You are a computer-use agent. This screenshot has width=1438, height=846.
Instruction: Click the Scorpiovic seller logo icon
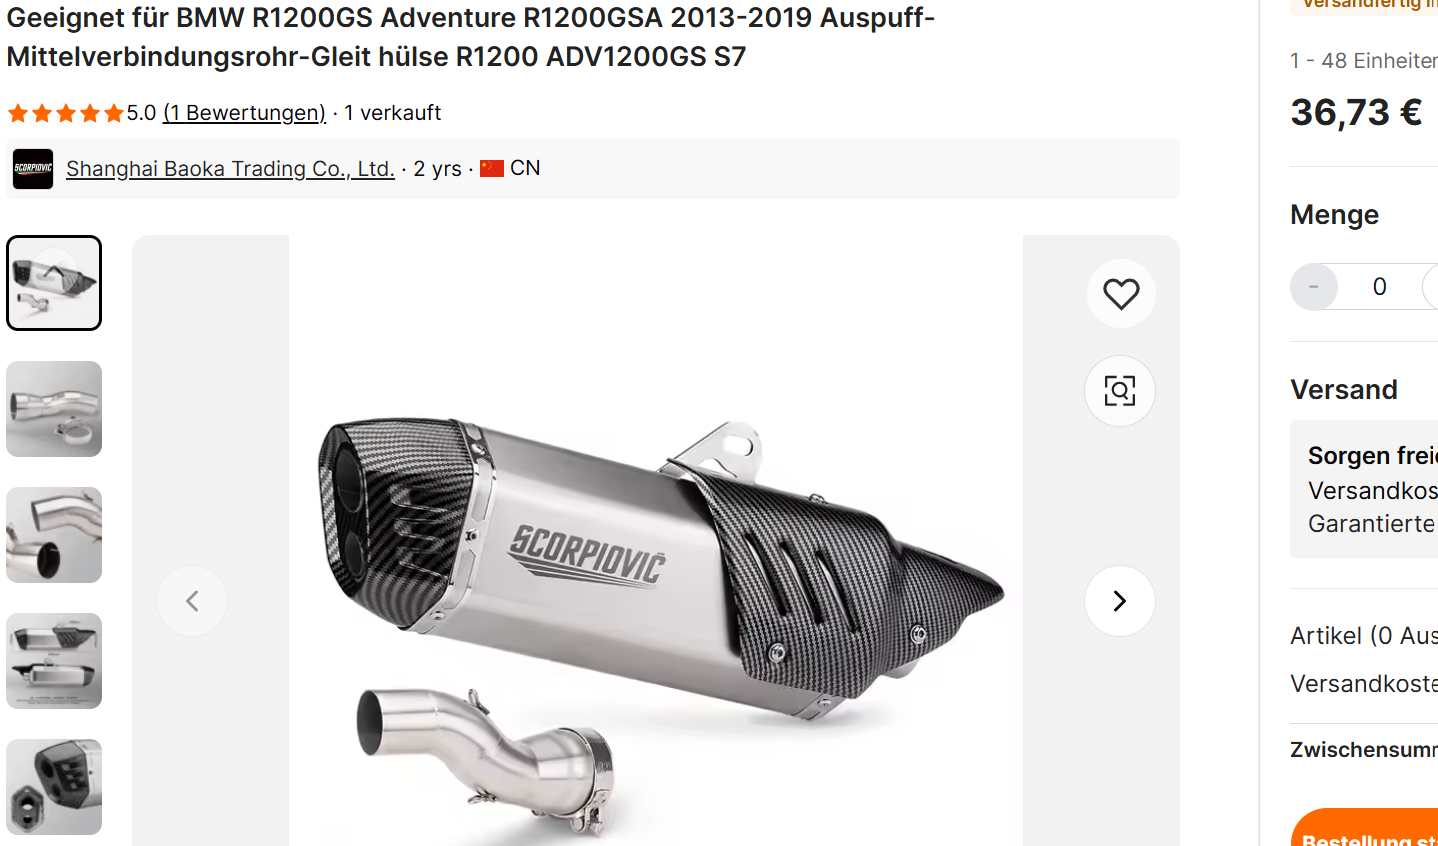33,169
